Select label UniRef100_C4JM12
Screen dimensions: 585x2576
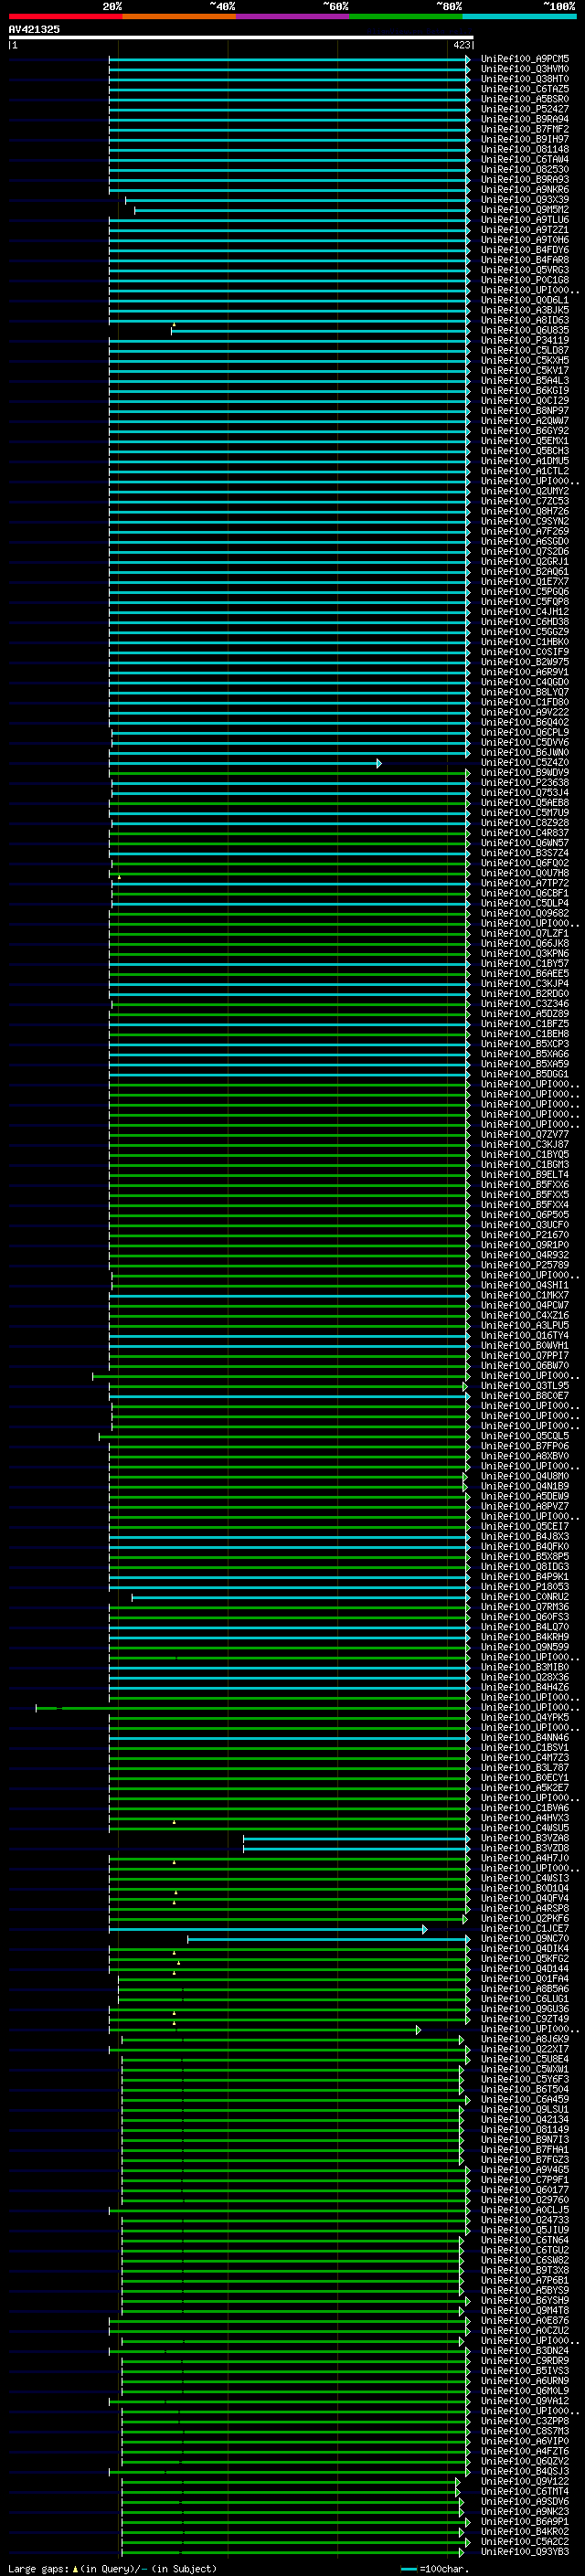525,612
